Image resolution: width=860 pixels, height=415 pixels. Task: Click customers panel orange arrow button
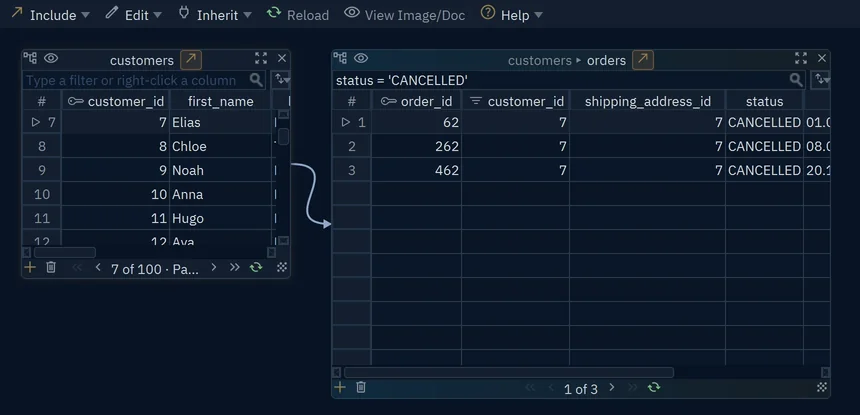(x=191, y=60)
